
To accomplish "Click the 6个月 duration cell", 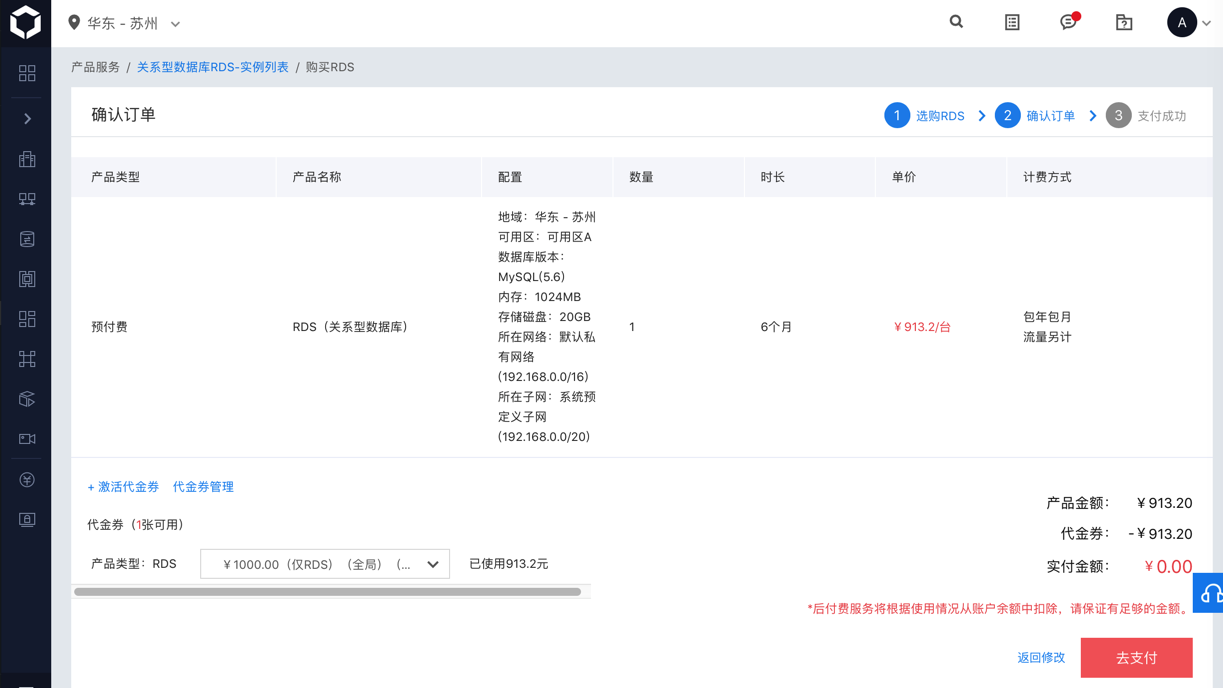I will point(776,327).
